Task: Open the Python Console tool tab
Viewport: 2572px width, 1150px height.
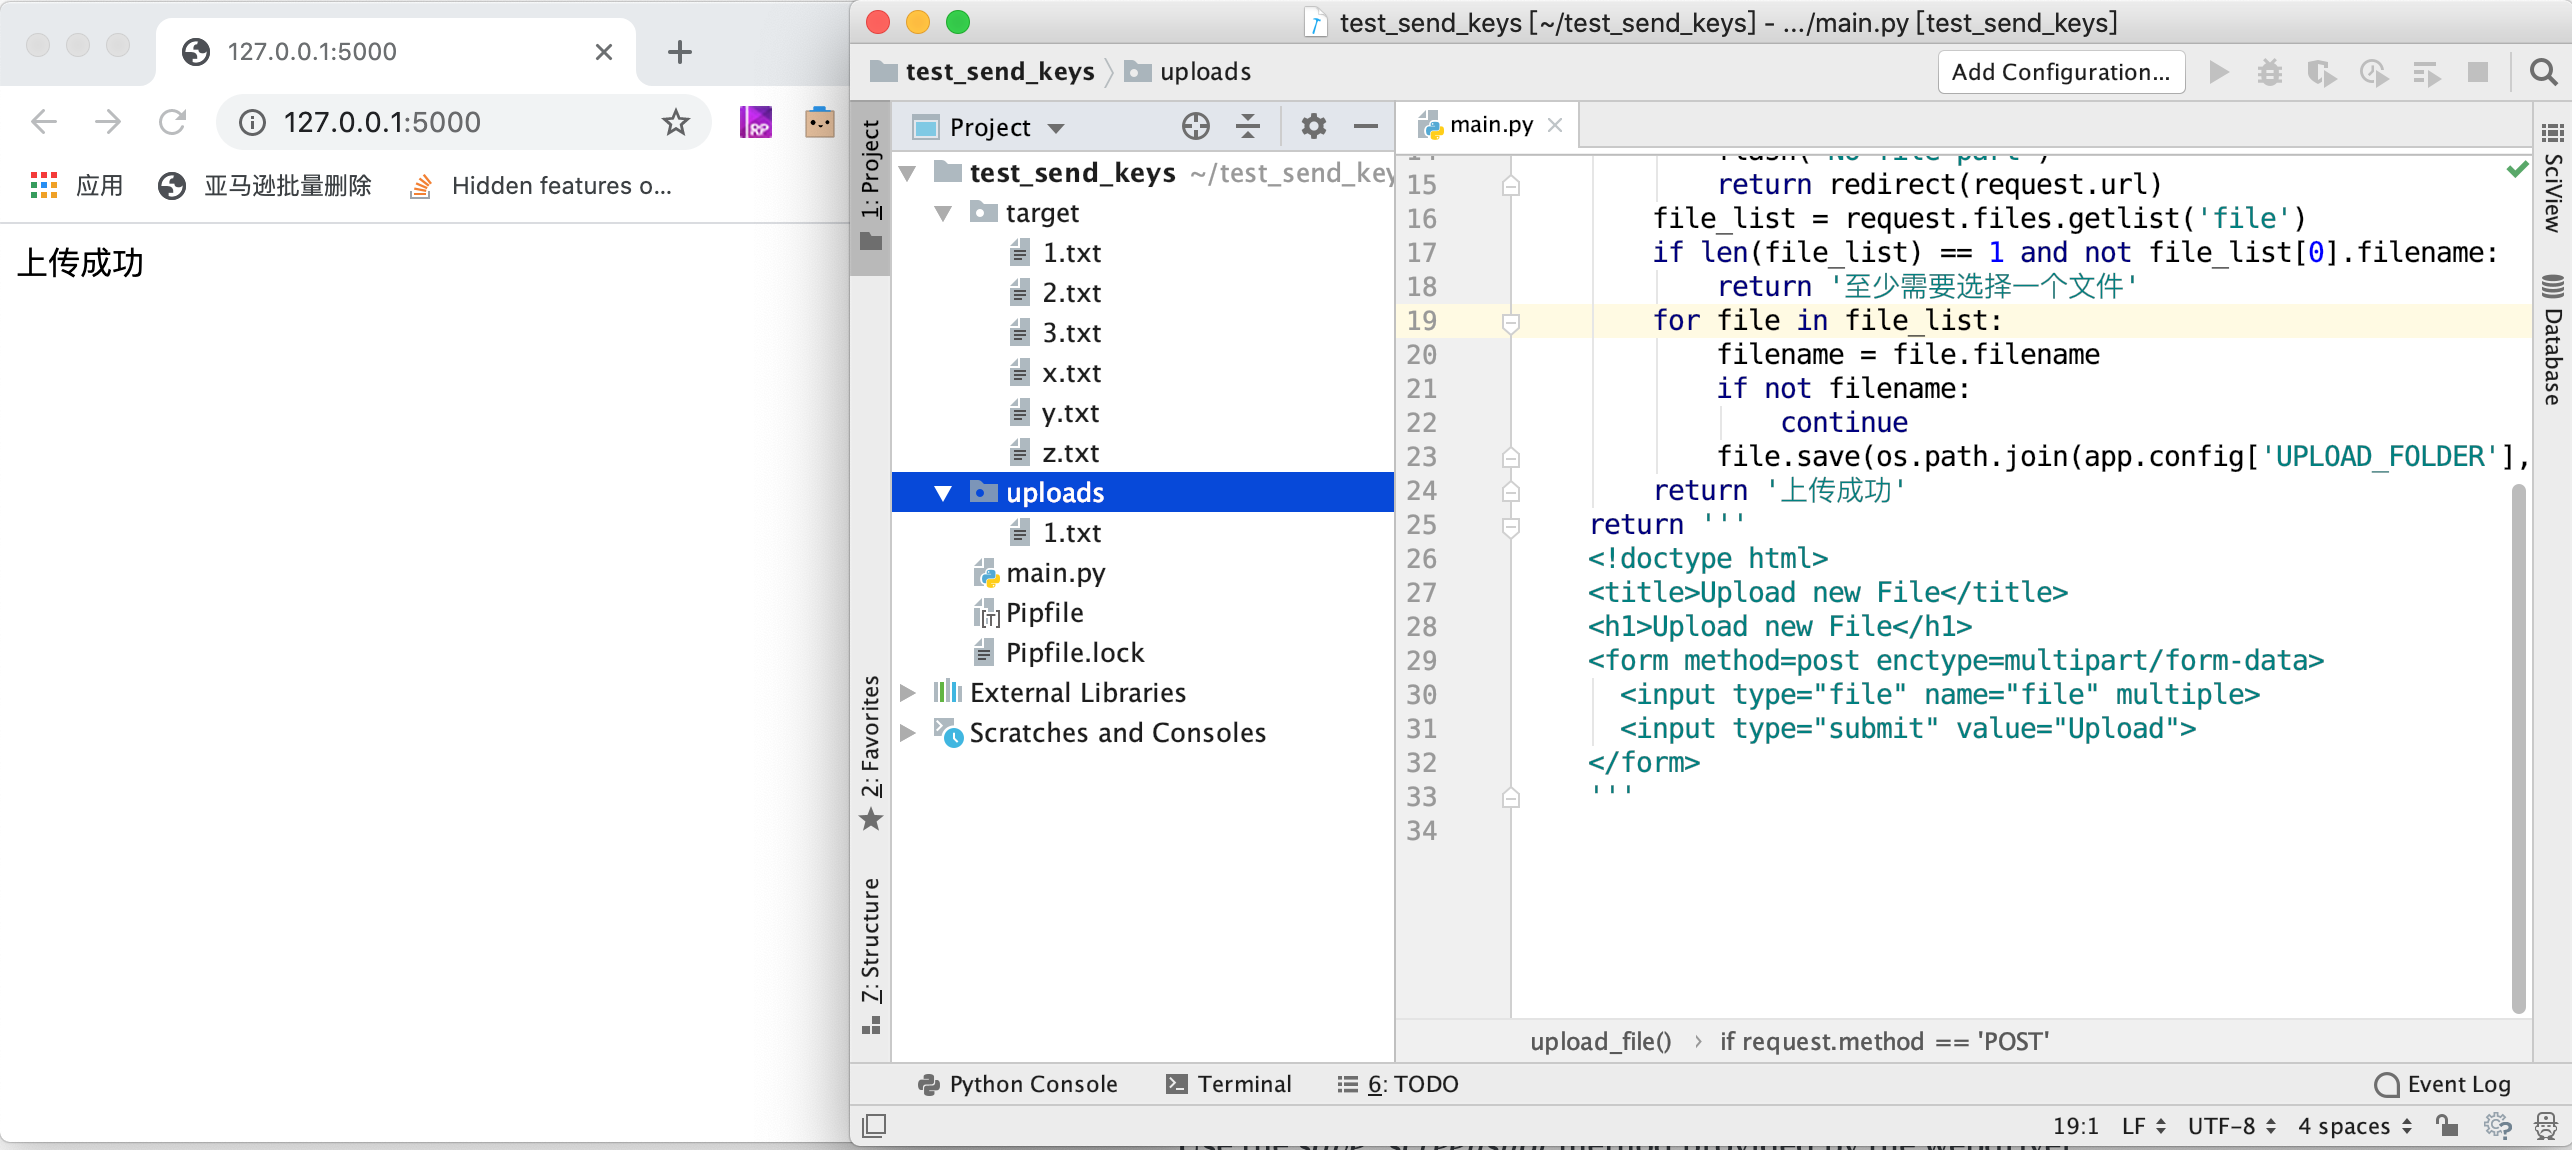Action: pyautogui.click(x=1018, y=1084)
